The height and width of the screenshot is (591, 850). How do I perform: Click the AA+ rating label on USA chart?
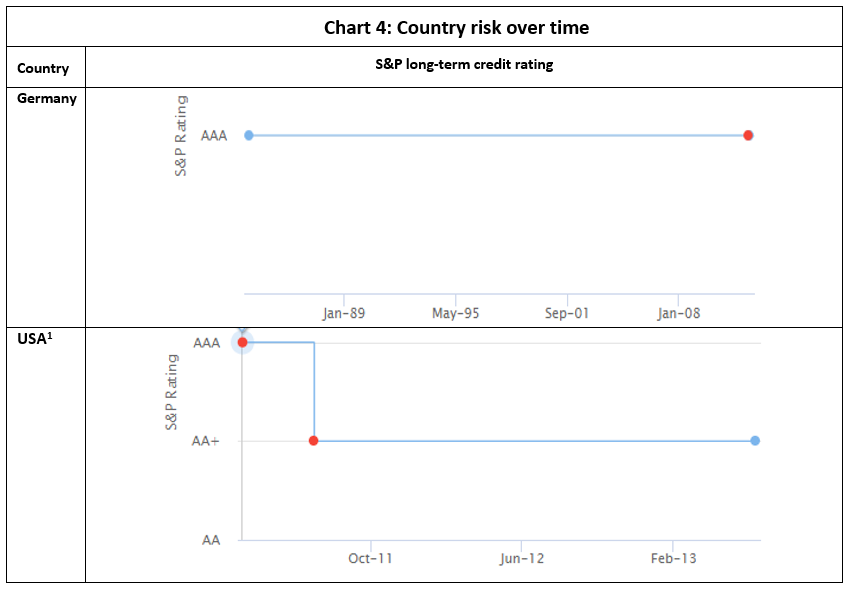[x=206, y=441]
